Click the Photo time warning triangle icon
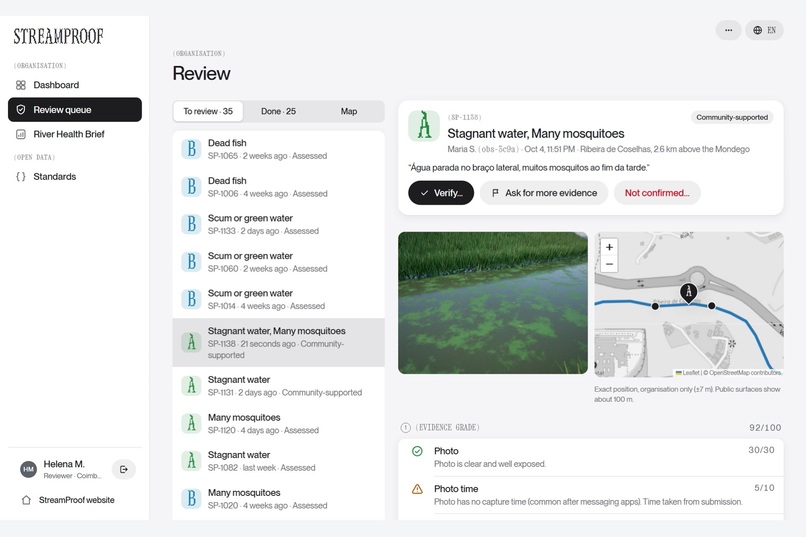 pyautogui.click(x=417, y=489)
